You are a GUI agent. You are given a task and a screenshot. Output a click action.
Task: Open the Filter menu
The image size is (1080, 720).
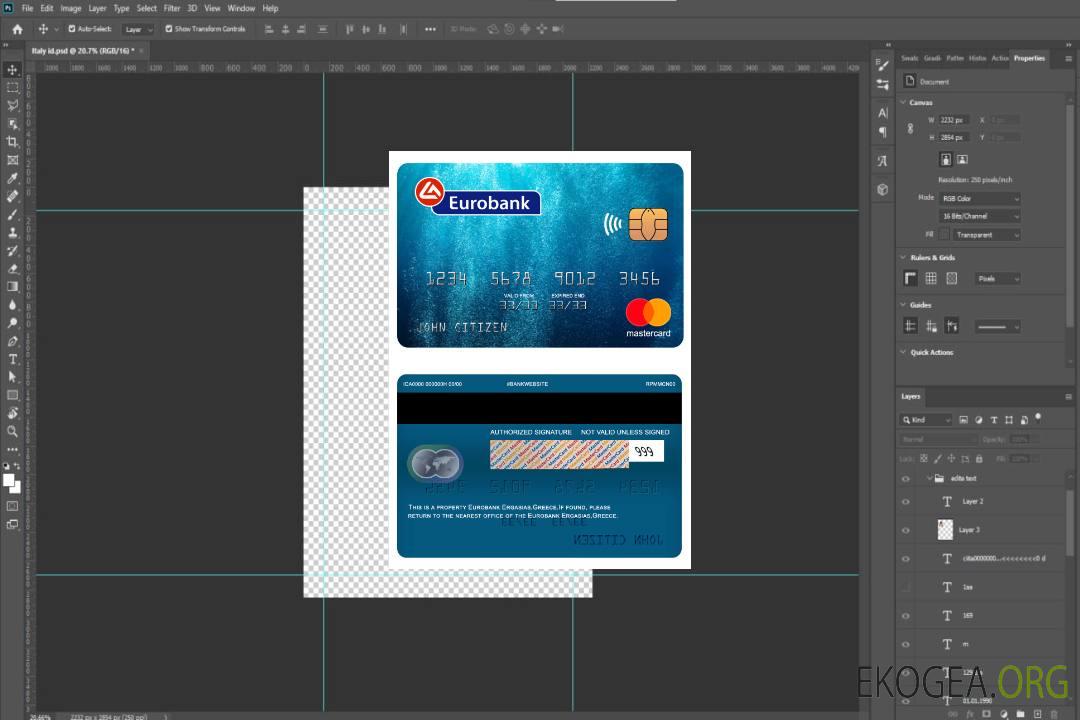tap(172, 8)
